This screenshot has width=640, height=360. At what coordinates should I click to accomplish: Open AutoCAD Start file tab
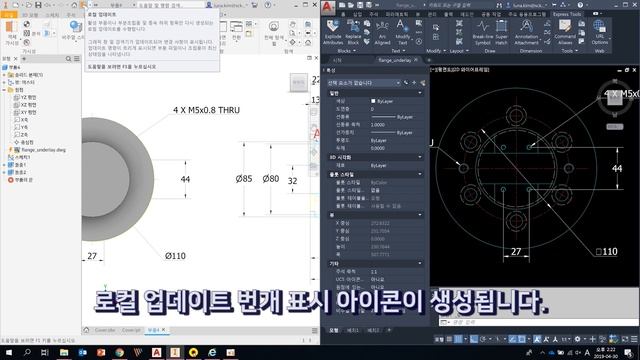(337, 60)
